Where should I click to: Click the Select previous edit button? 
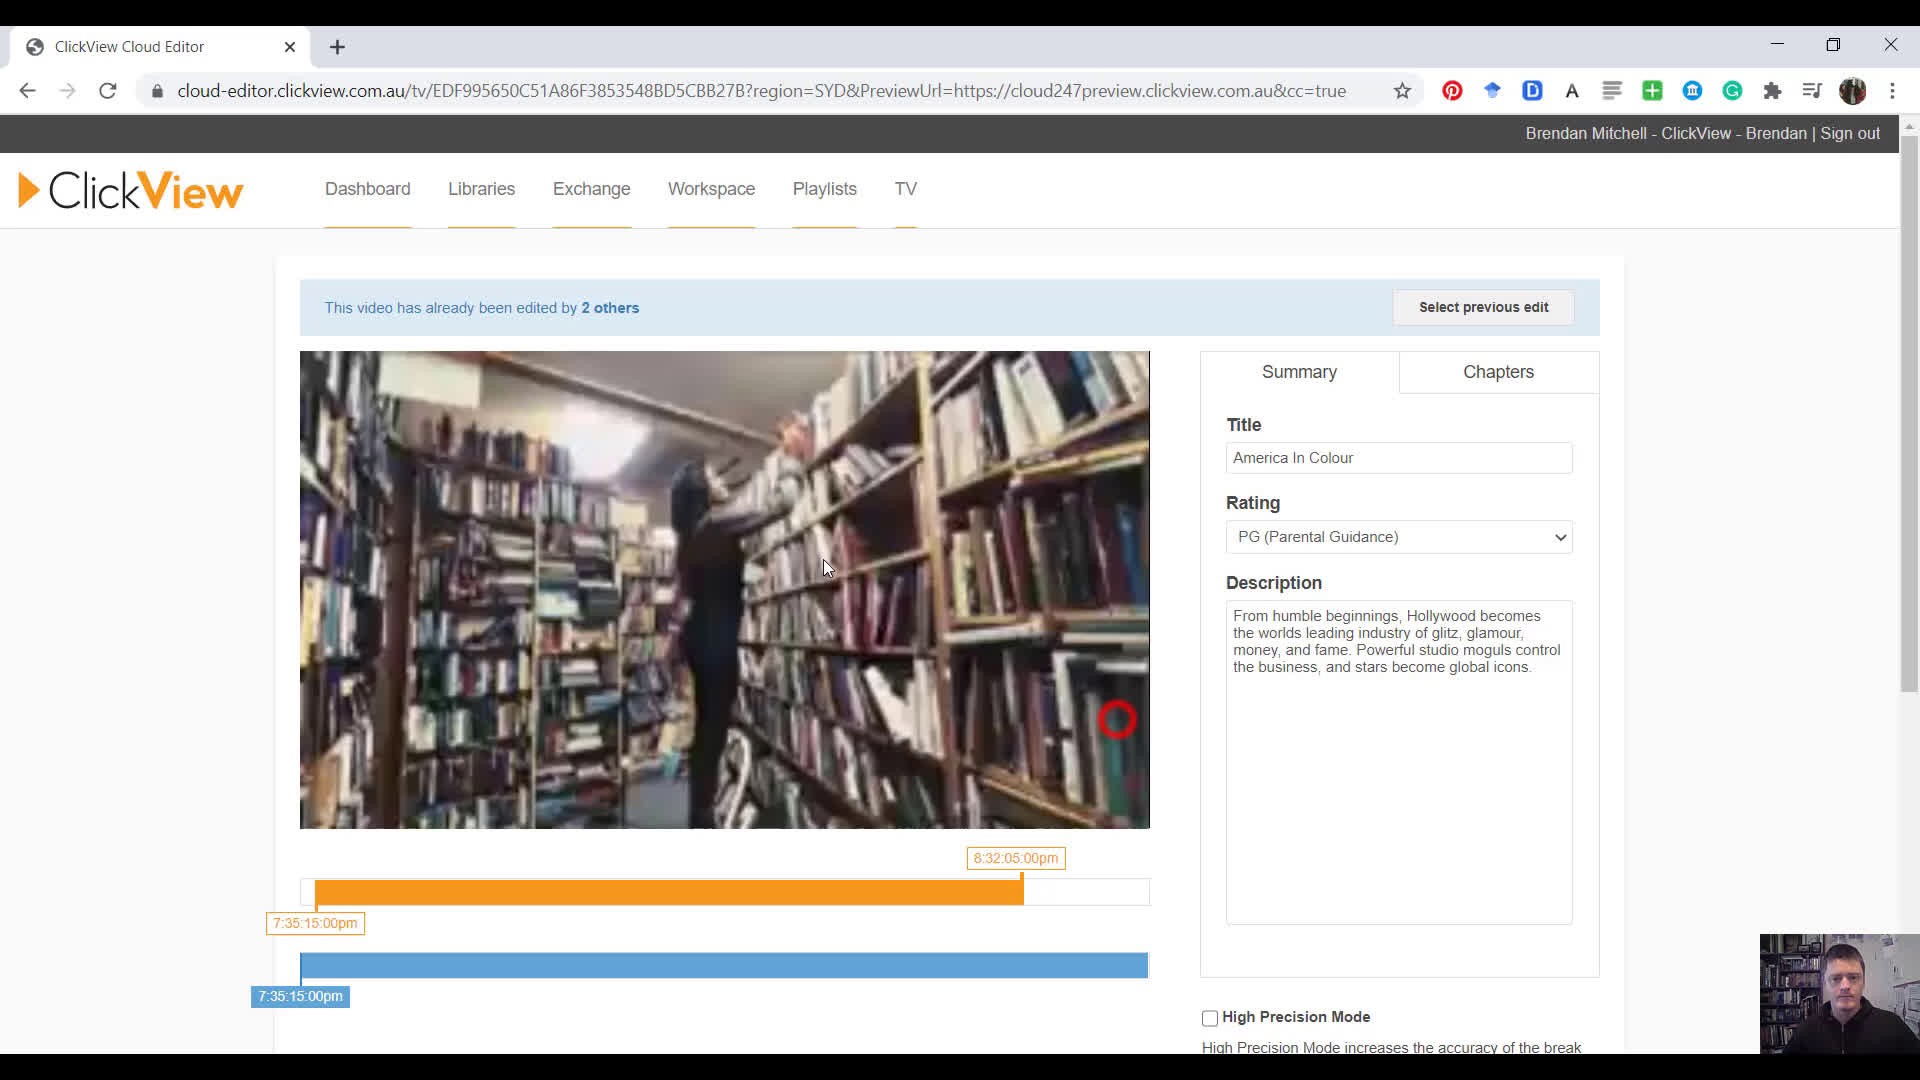click(x=1484, y=307)
